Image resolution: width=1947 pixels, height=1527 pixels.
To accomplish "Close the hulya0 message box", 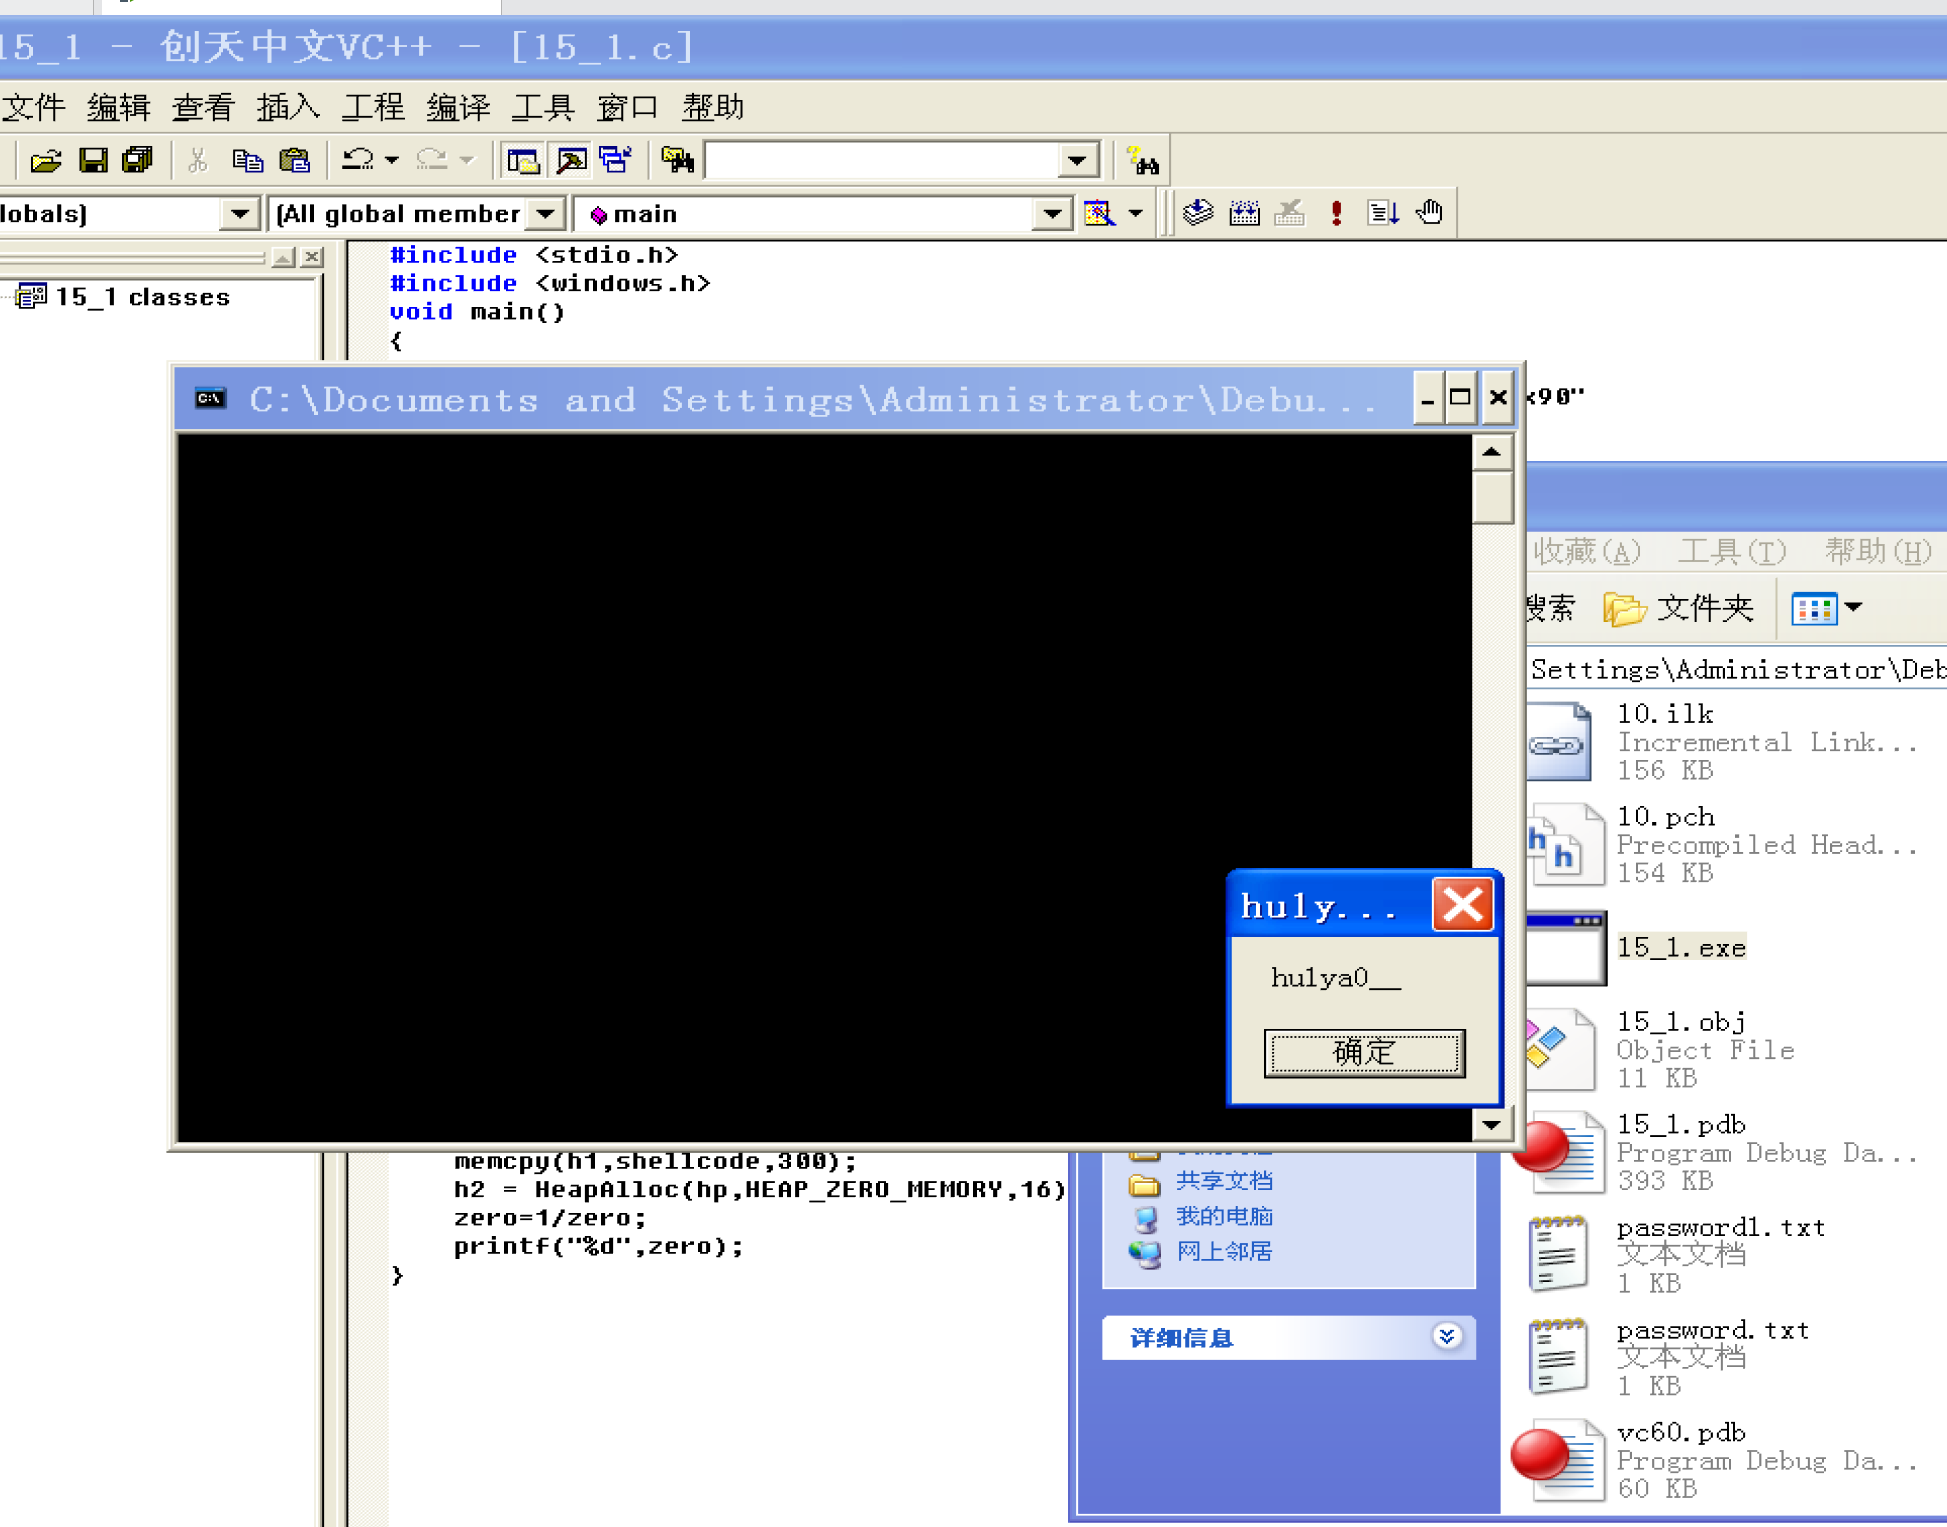I will coord(1463,905).
